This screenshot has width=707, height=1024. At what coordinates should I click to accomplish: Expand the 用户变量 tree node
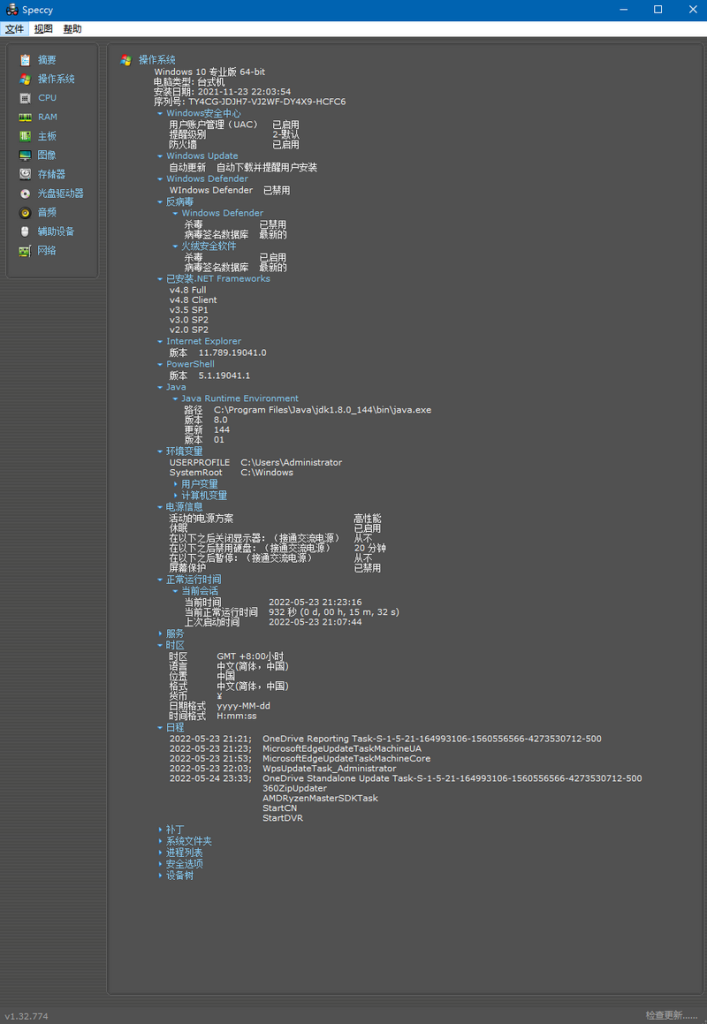tap(175, 484)
